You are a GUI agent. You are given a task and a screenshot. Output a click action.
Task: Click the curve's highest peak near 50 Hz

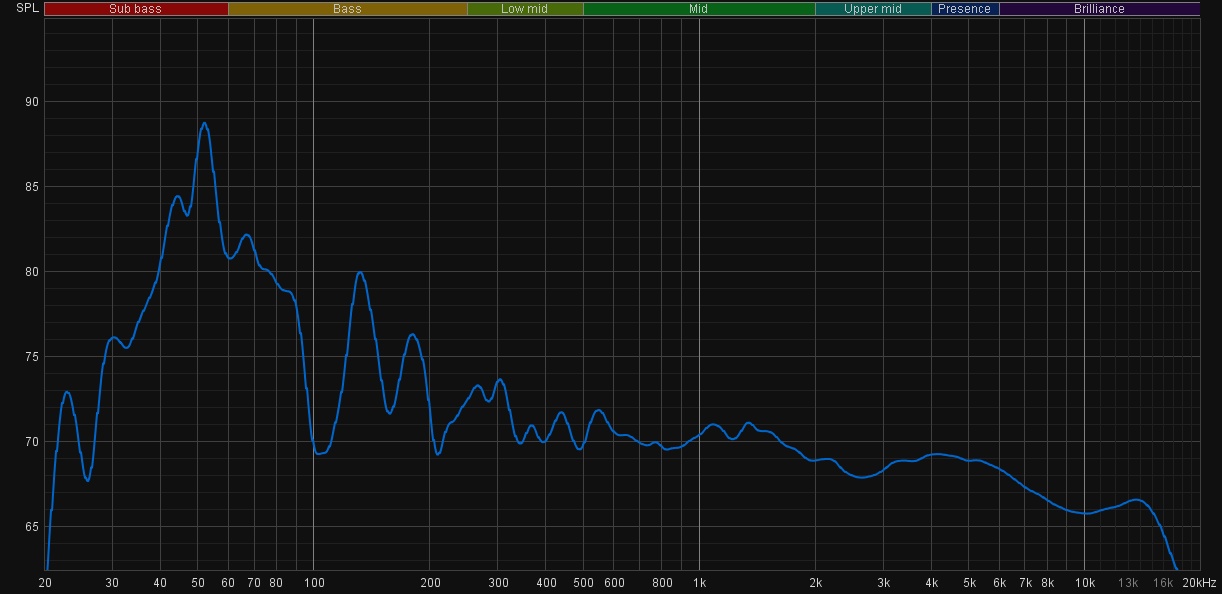204,123
